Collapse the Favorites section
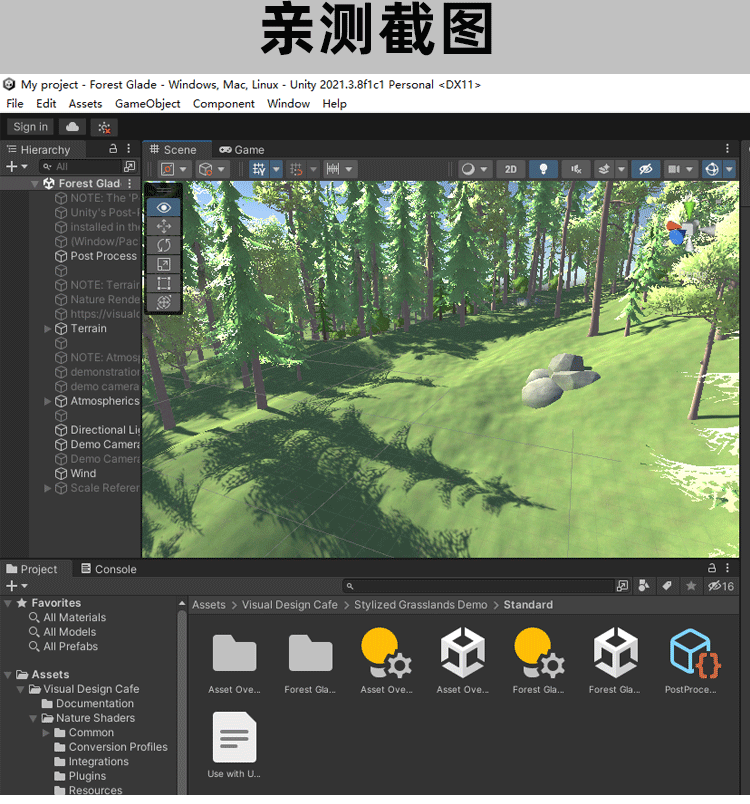 [x=8, y=604]
